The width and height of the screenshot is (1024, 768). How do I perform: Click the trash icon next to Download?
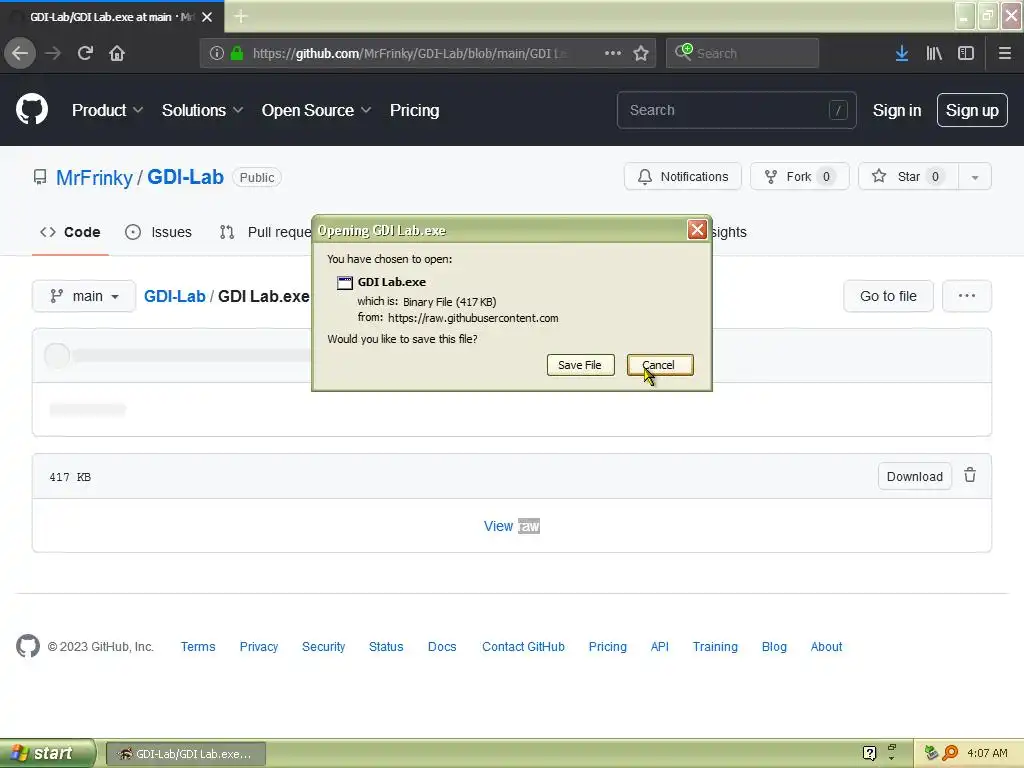[970, 475]
